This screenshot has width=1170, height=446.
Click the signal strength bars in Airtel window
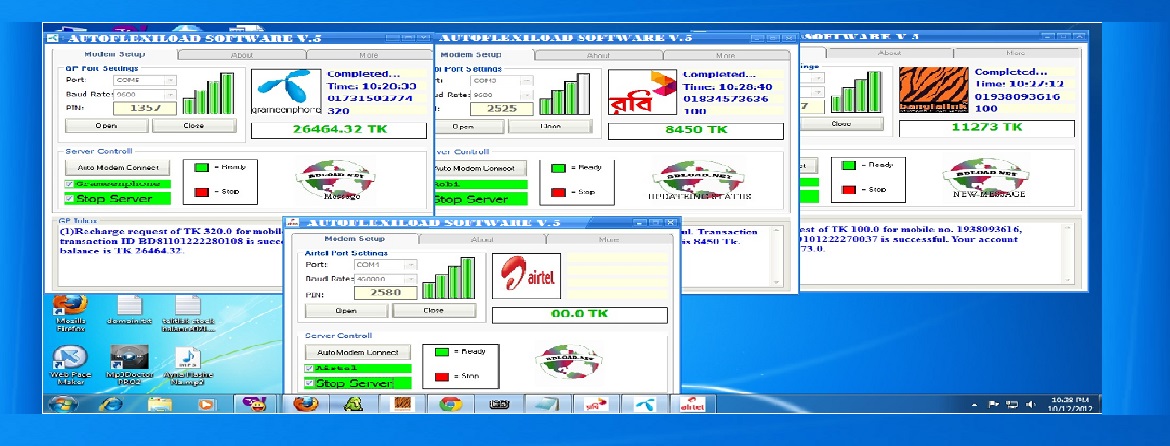[x=448, y=278]
